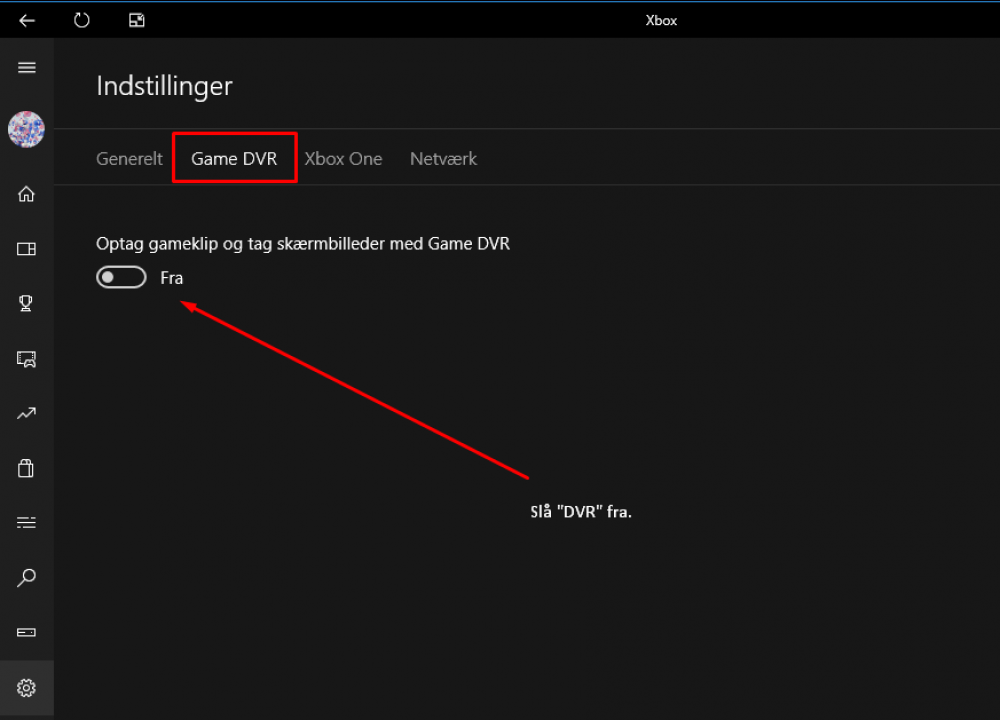Open My games icon in sidebar
This screenshot has height=720, width=1000.
point(26,249)
